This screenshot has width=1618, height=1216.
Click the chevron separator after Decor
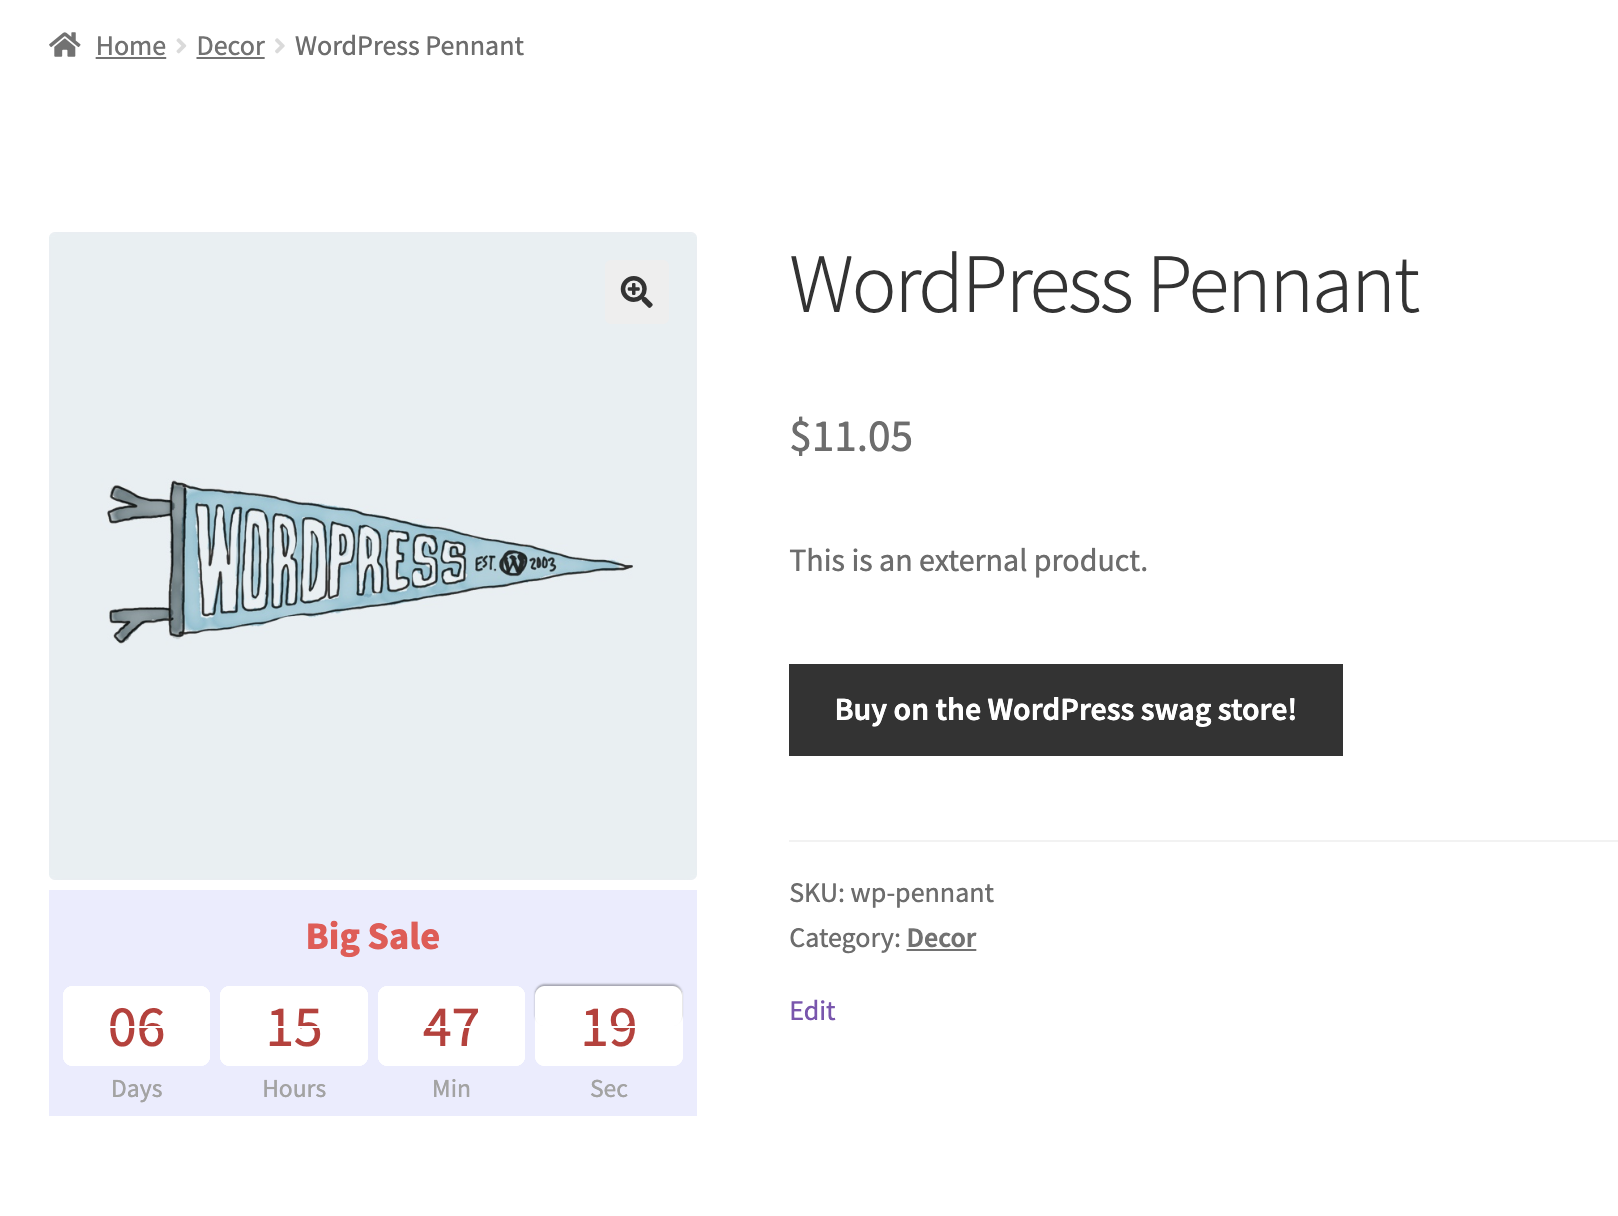(280, 46)
